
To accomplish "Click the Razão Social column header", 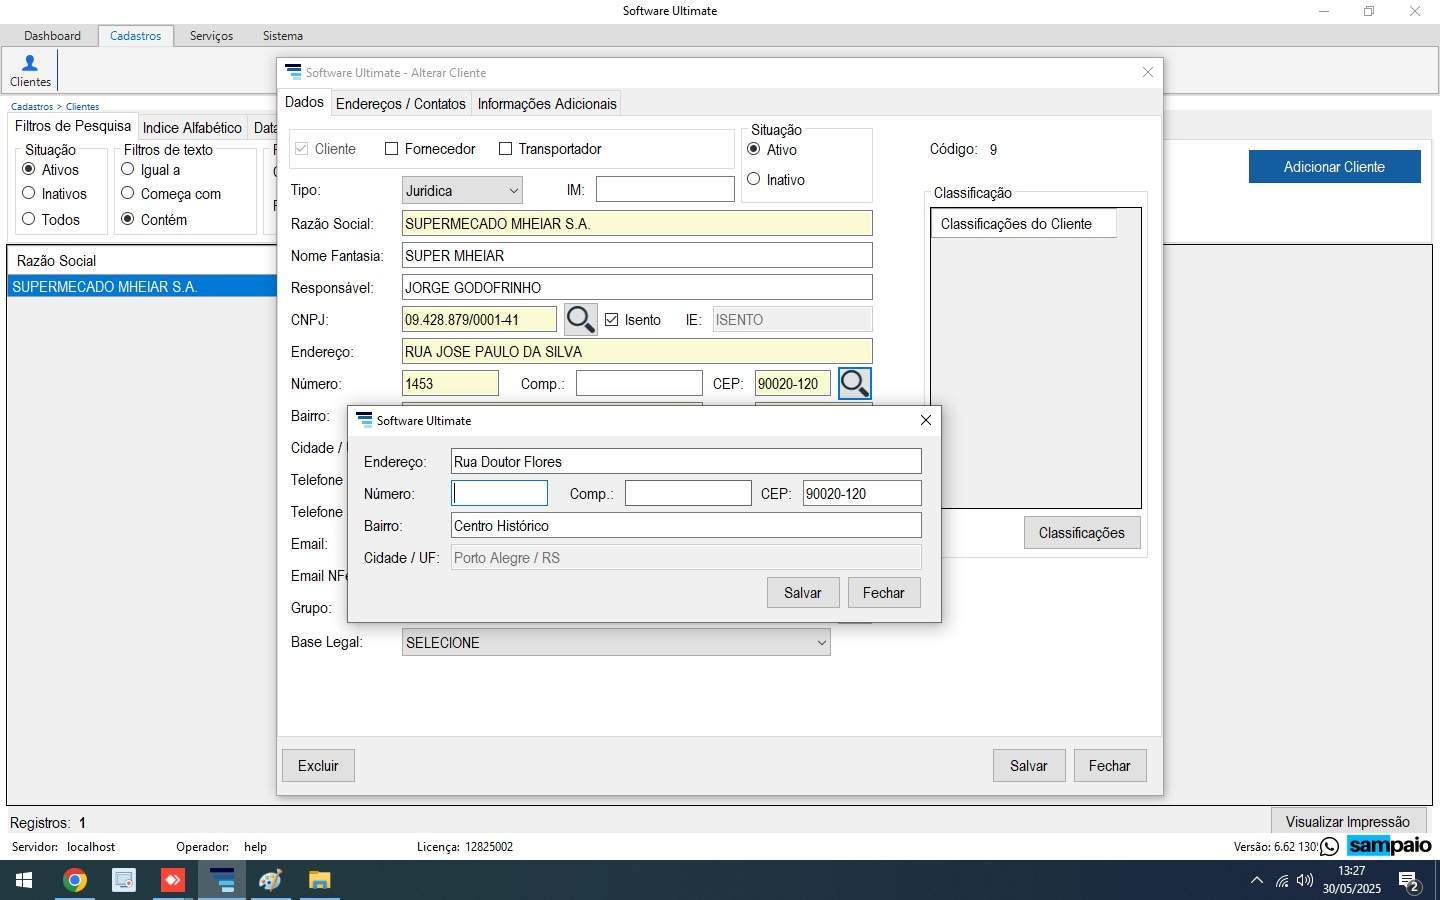I will (142, 260).
